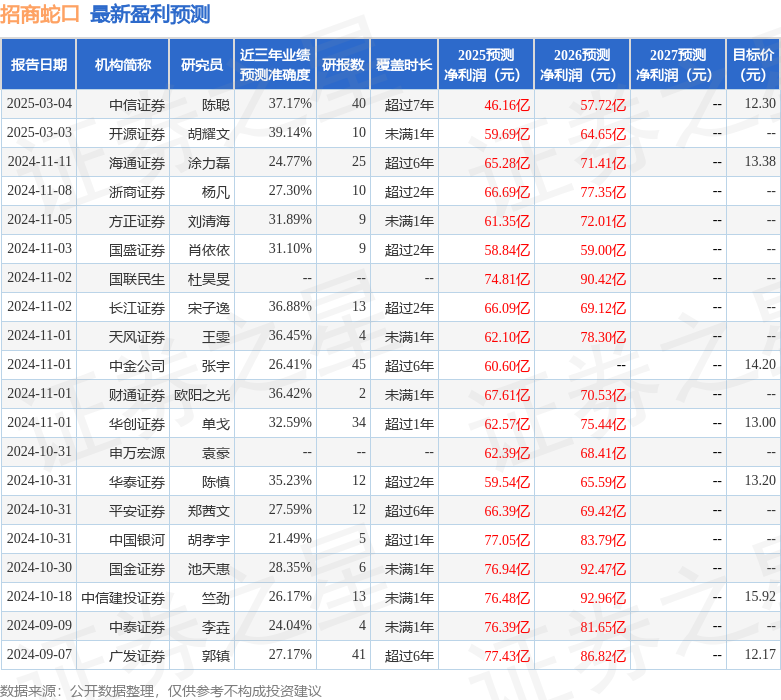The width and height of the screenshot is (781, 700).
Task: Select the 2025预测净利润 column header
Action: [x=486, y=64]
